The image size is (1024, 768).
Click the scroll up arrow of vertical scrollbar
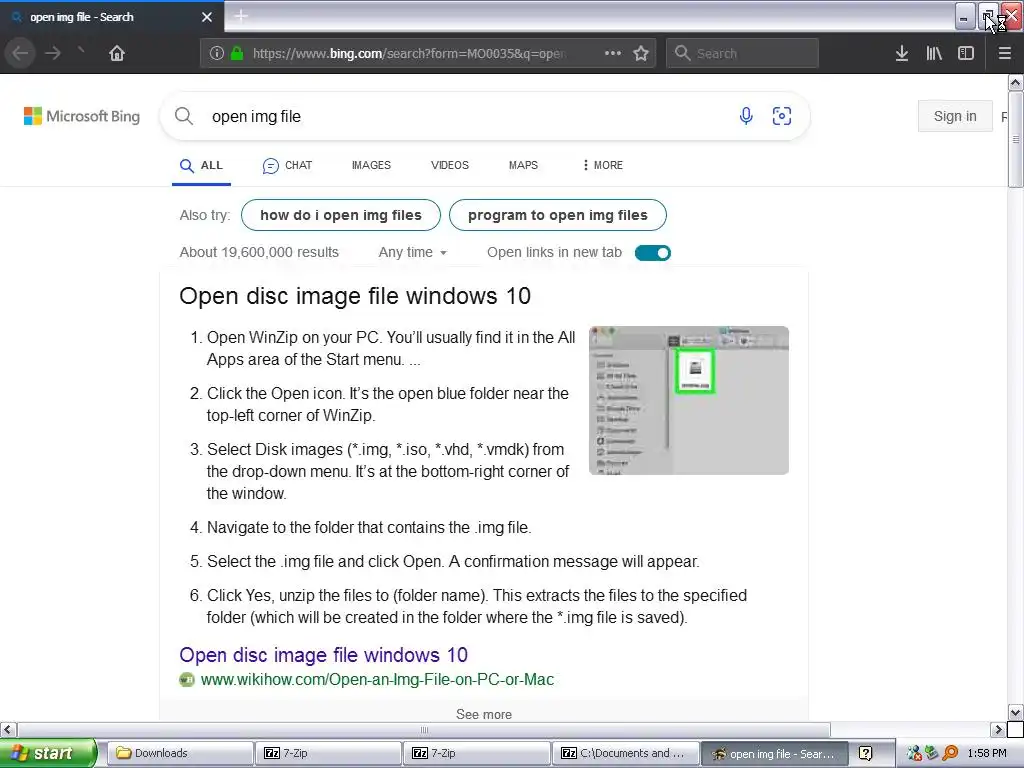tap(1015, 82)
